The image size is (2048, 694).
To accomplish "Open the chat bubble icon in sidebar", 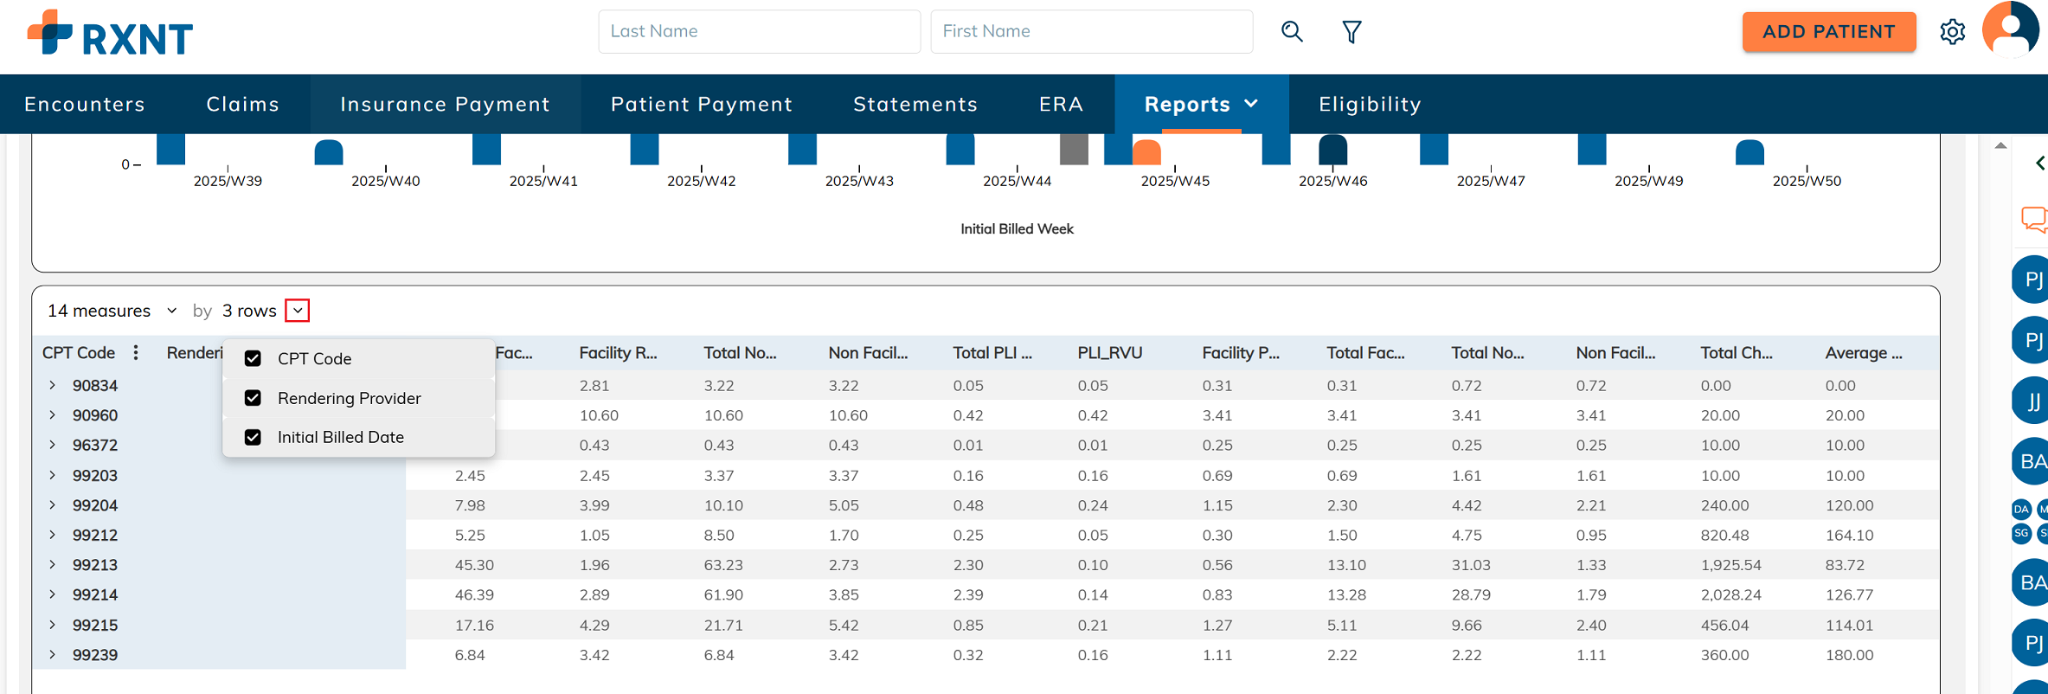I will click(2033, 219).
